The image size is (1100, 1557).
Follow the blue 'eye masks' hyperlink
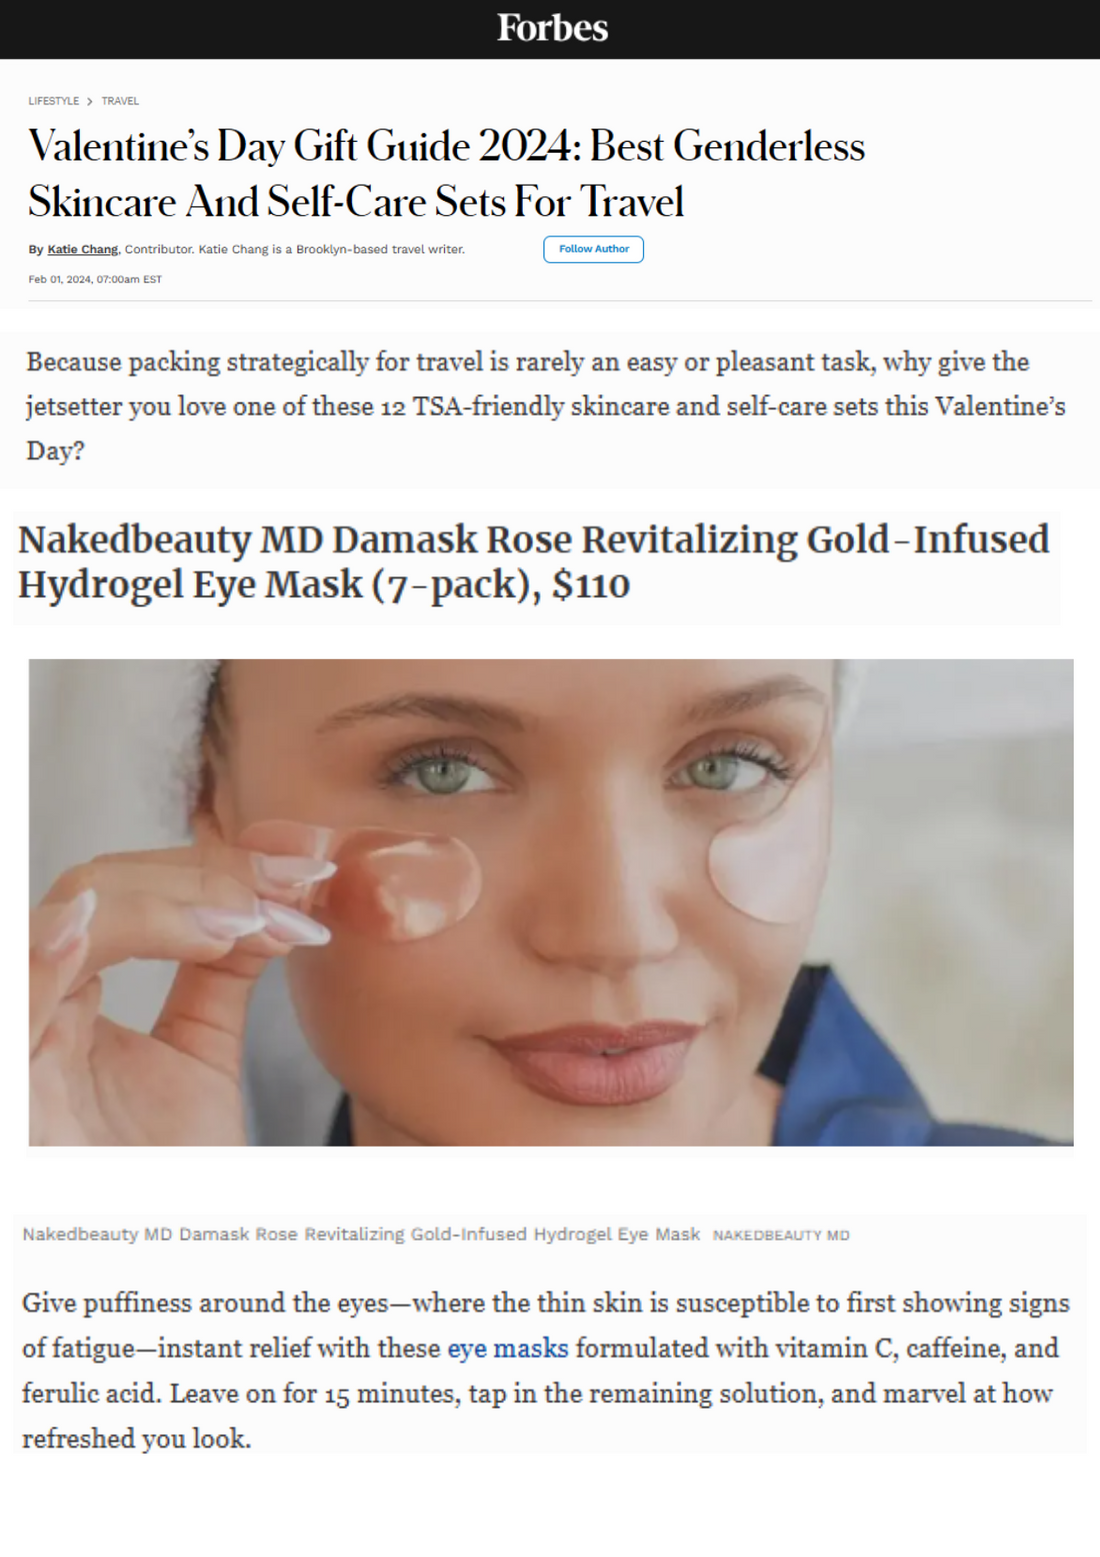click(508, 1348)
